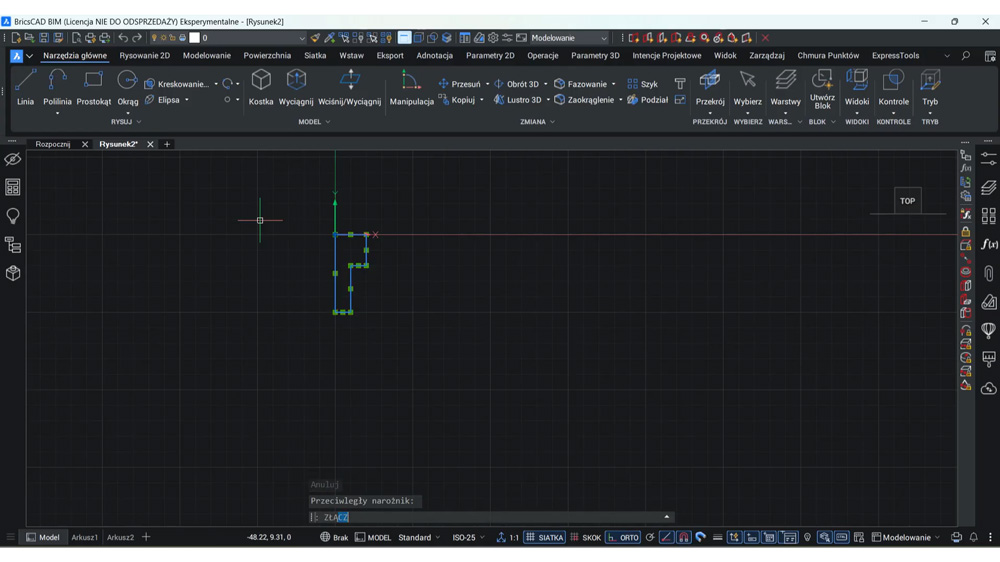This screenshot has height=562, width=1000.
Task: Switch to the Rysowanie 2D ribbon tab
Action: click(x=145, y=55)
